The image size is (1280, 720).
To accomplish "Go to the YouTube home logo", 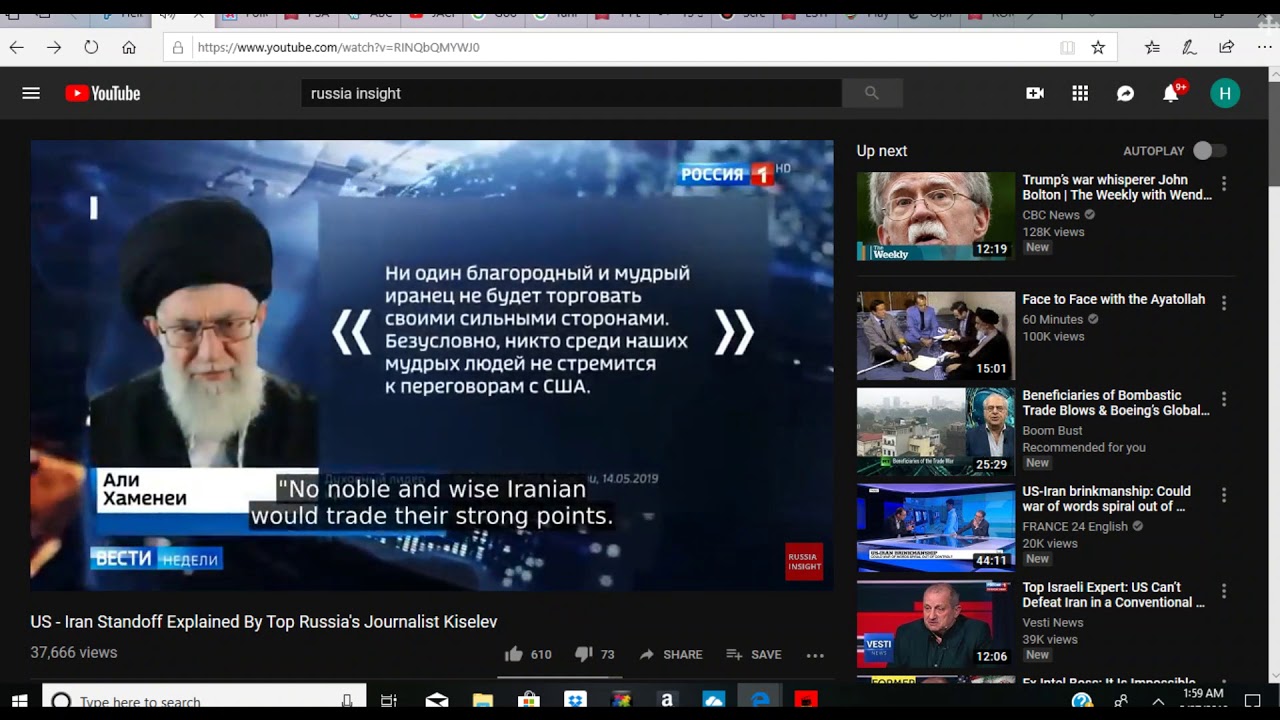I will pos(103,93).
